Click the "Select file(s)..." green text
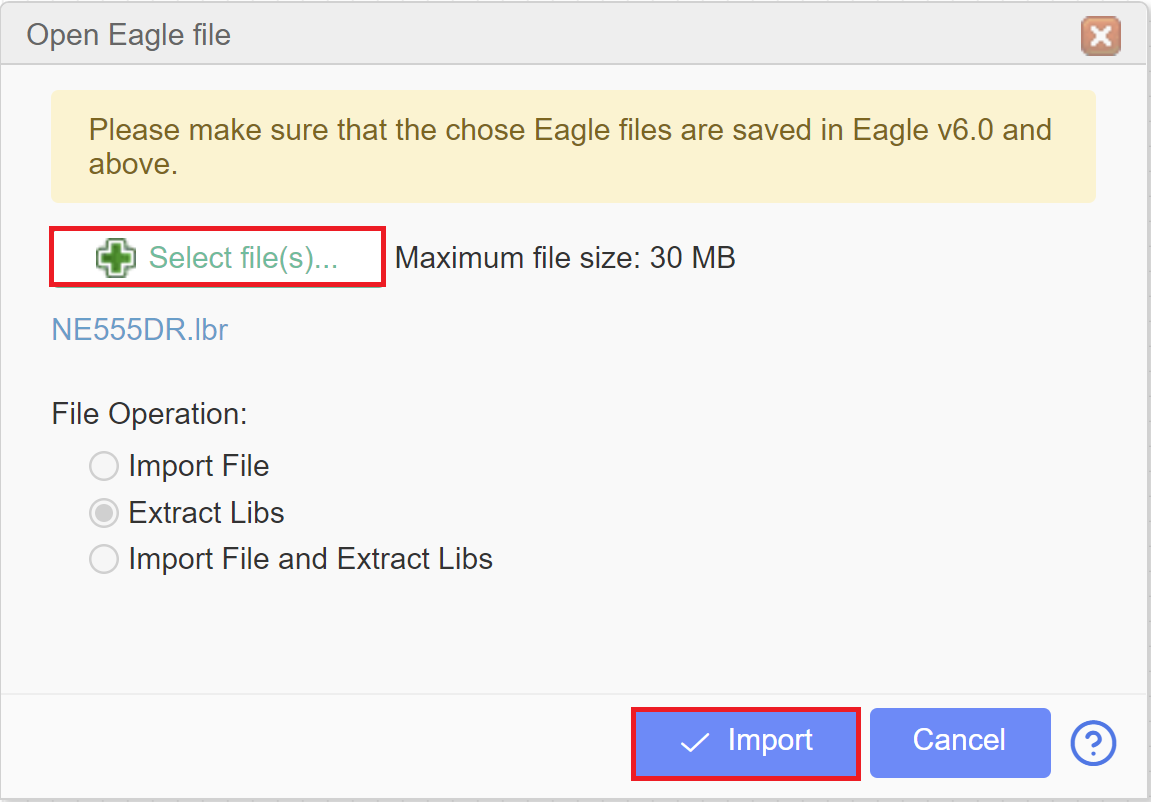The image size is (1151, 802). pos(243,258)
